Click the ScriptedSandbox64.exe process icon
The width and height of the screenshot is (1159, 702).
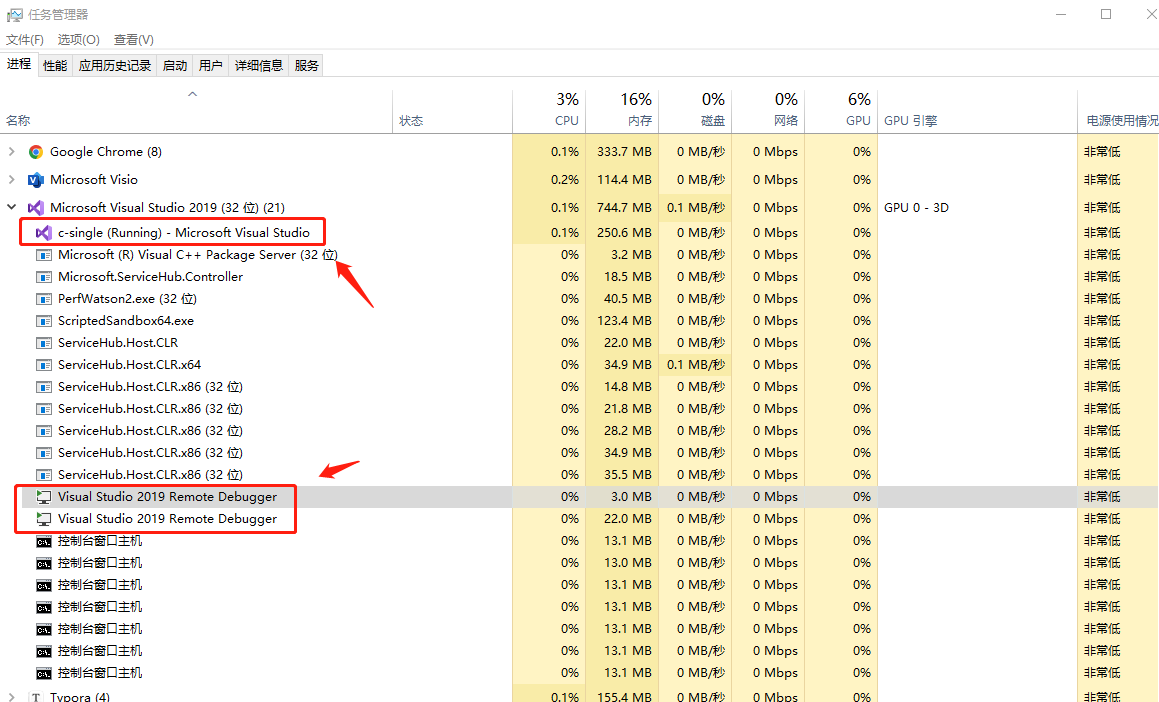tap(44, 321)
